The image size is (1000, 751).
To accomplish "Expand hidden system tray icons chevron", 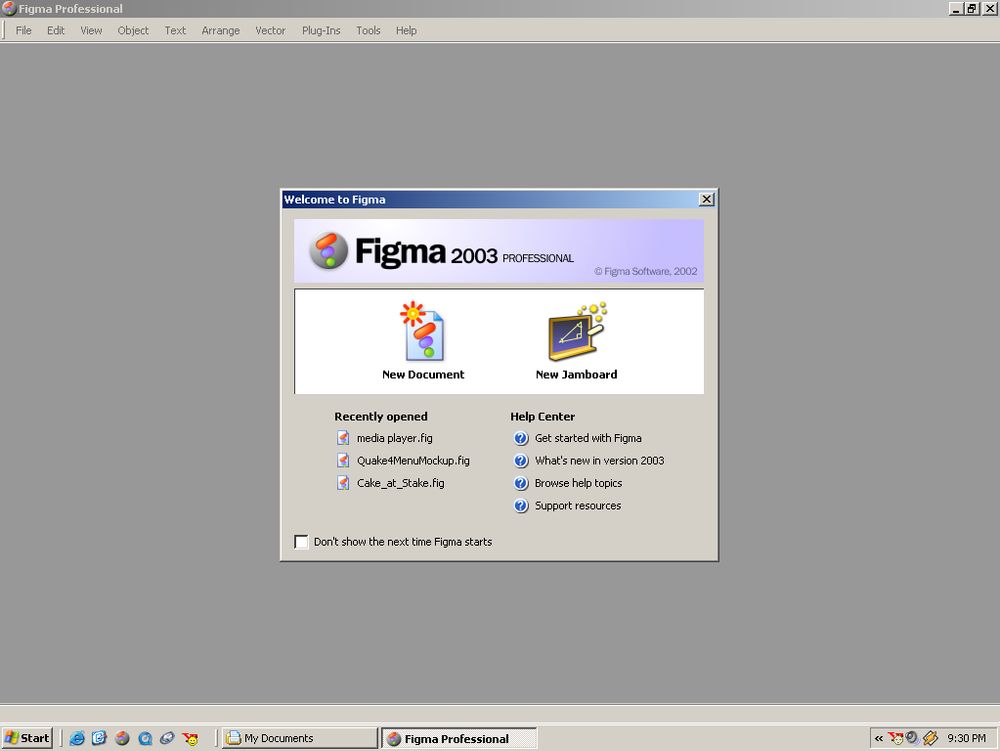I will point(879,738).
